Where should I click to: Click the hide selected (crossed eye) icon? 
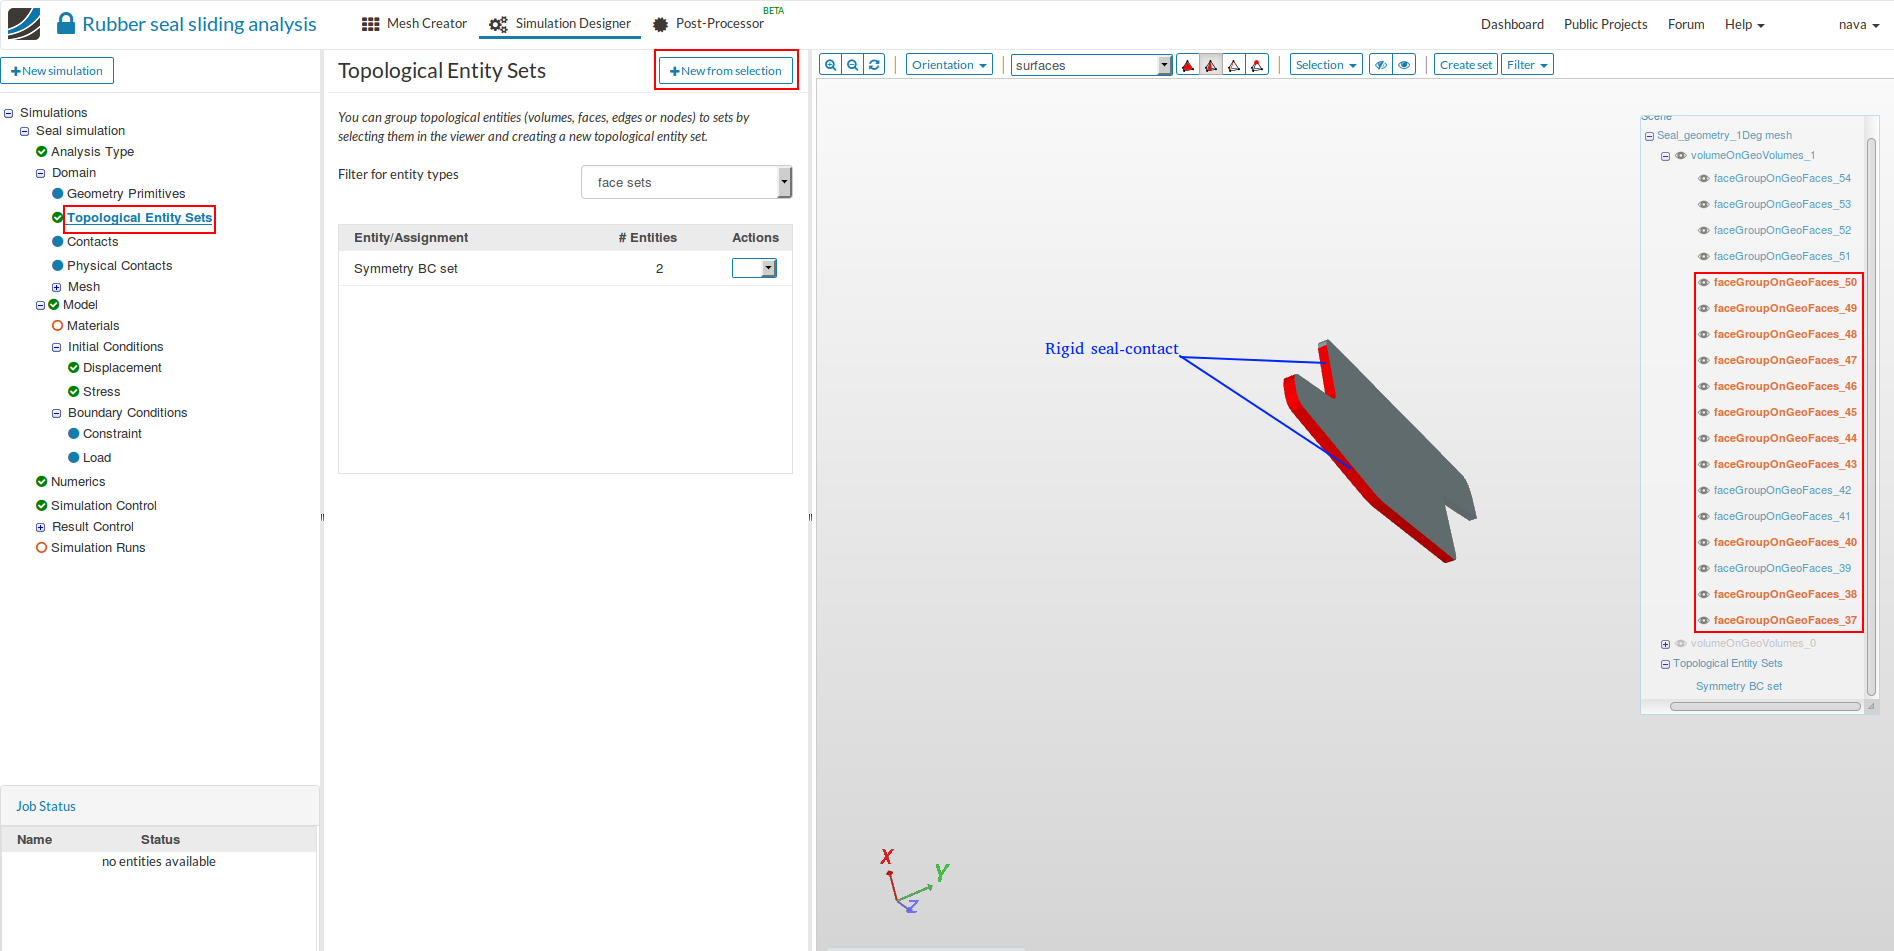1381,65
